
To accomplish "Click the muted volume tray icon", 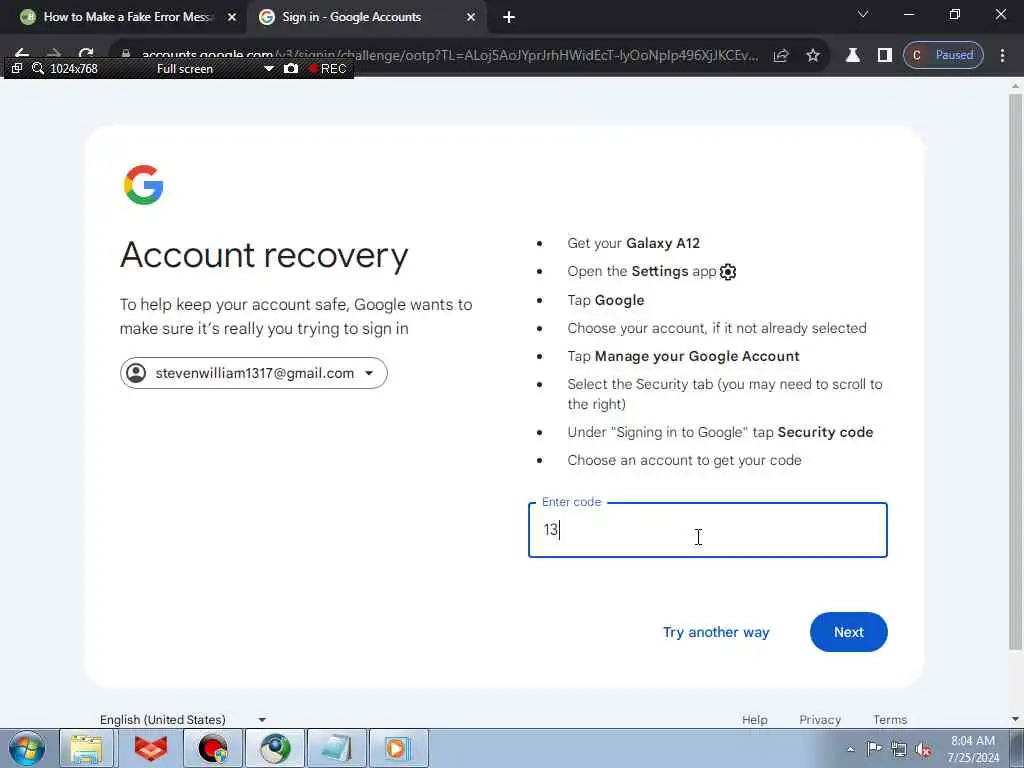I will [x=923, y=749].
